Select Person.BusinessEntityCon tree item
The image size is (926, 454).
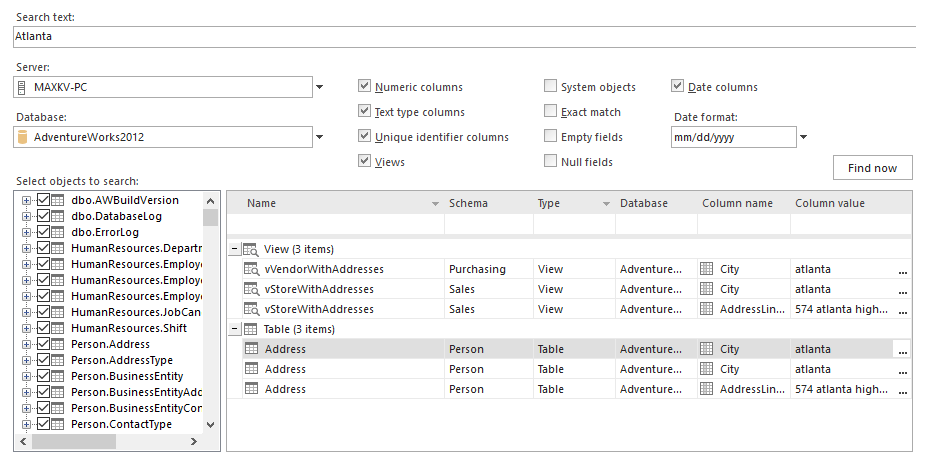click(136, 408)
